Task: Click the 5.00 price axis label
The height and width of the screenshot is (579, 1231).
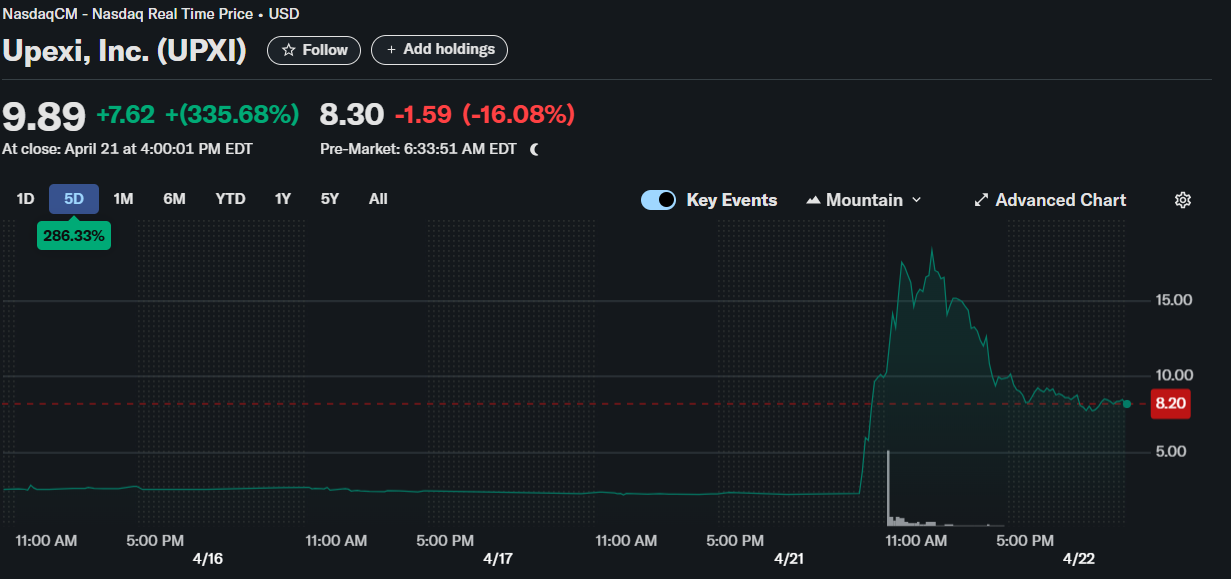Action: (1171, 451)
